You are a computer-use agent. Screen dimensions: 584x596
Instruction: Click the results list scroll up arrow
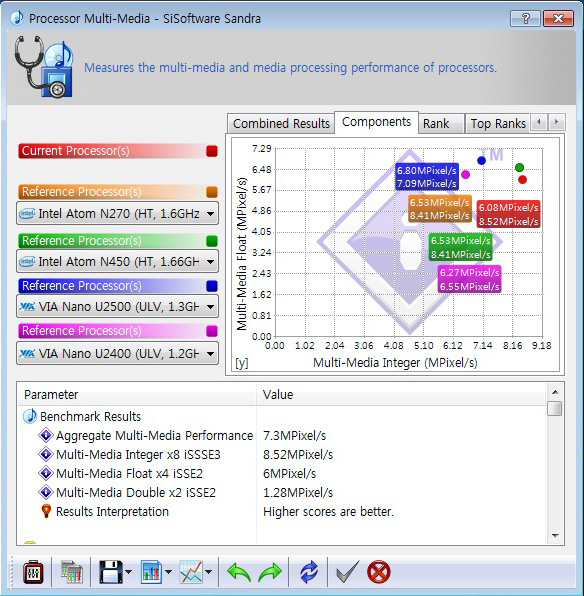tap(555, 392)
